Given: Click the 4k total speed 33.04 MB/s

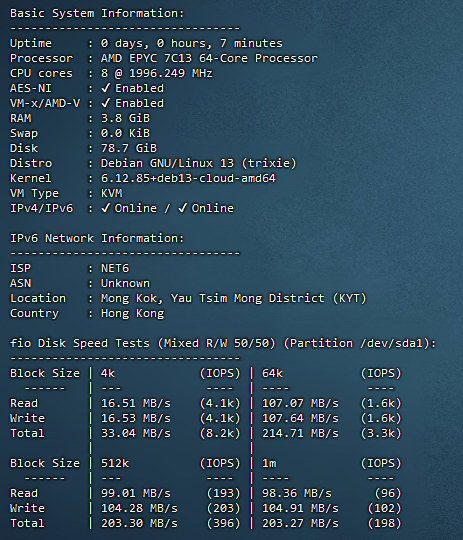Looking at the screenshot, I should click(x=136, y=433).
